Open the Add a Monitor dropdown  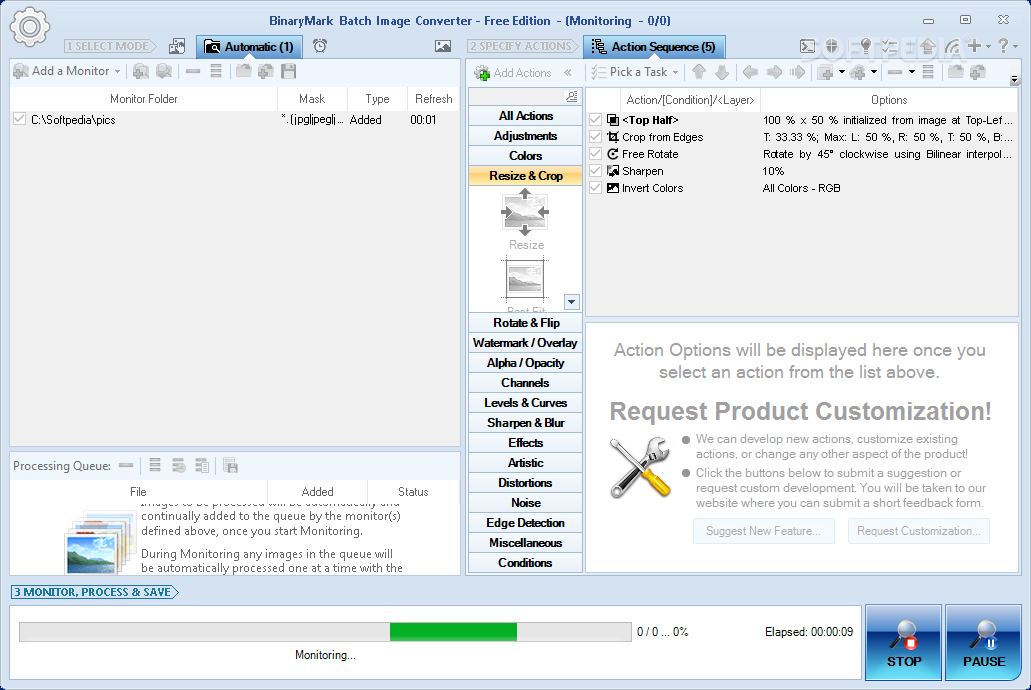tap(117, 71)
